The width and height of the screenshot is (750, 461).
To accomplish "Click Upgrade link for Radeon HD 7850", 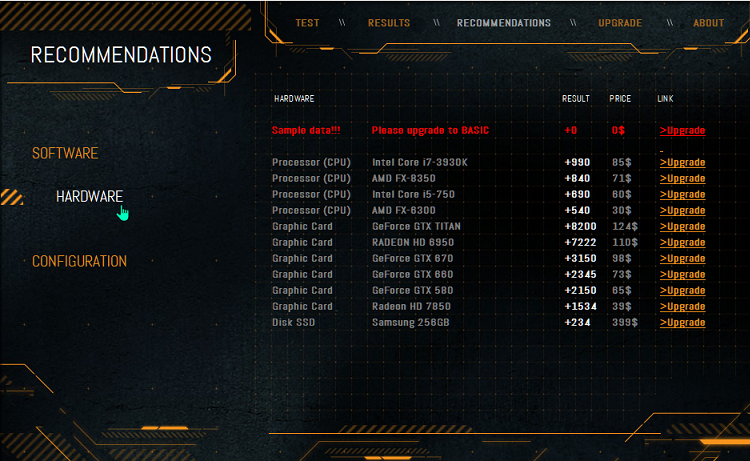I will coord(682,307).
